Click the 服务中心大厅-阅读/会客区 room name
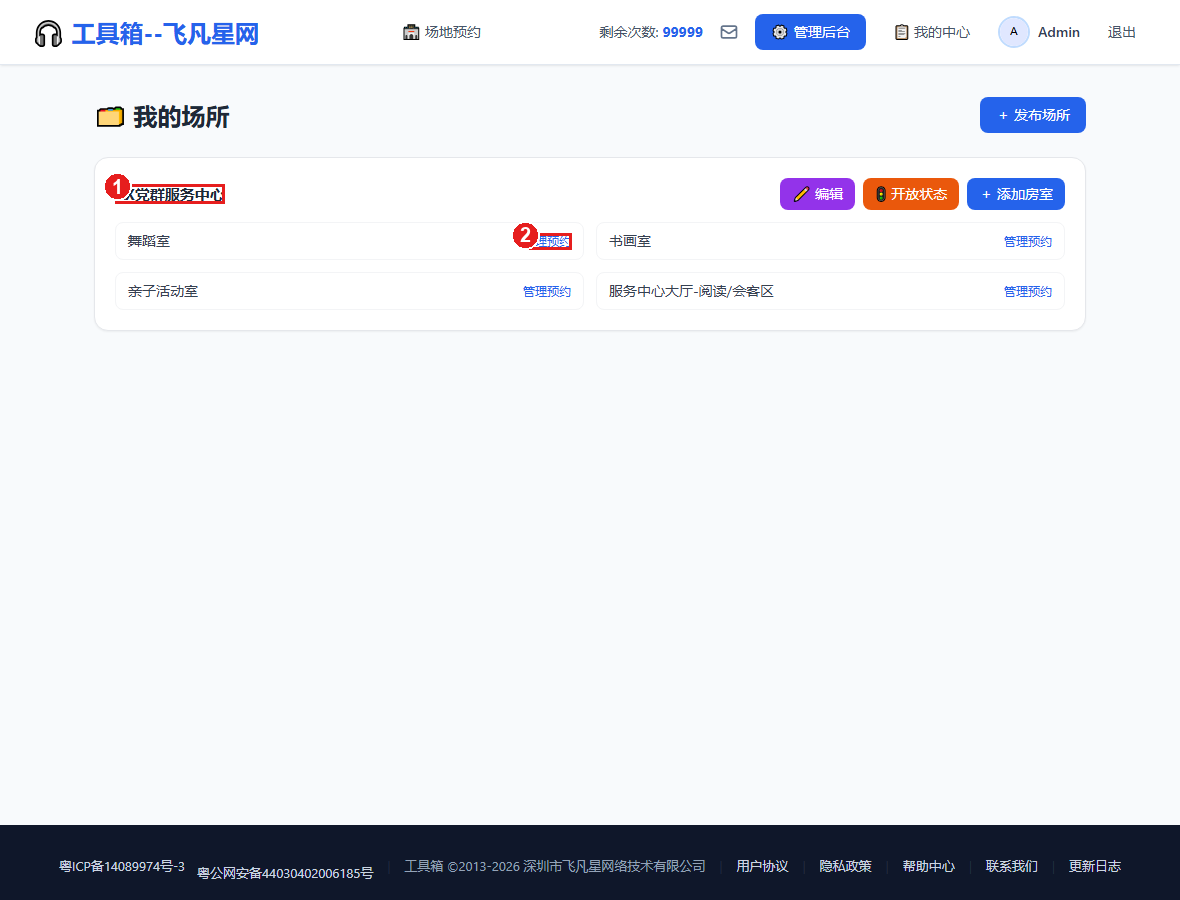Viewport: 1180px width, 900px height. coord(691,292)
